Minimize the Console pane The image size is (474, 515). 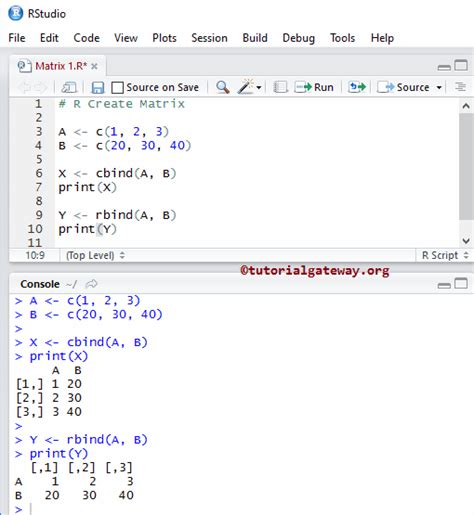pyautogui.click(x=444, y=286)
